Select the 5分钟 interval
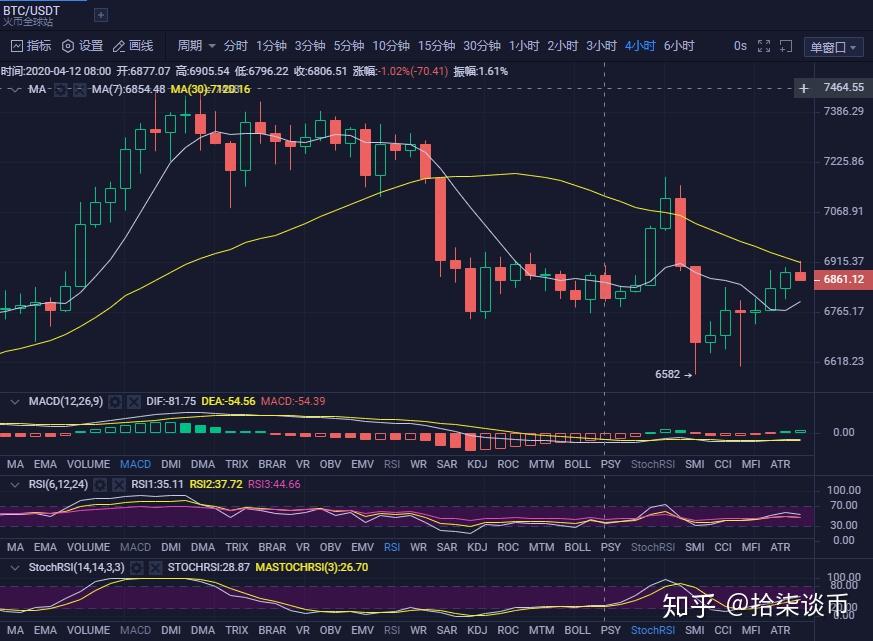 pos(349,46)
